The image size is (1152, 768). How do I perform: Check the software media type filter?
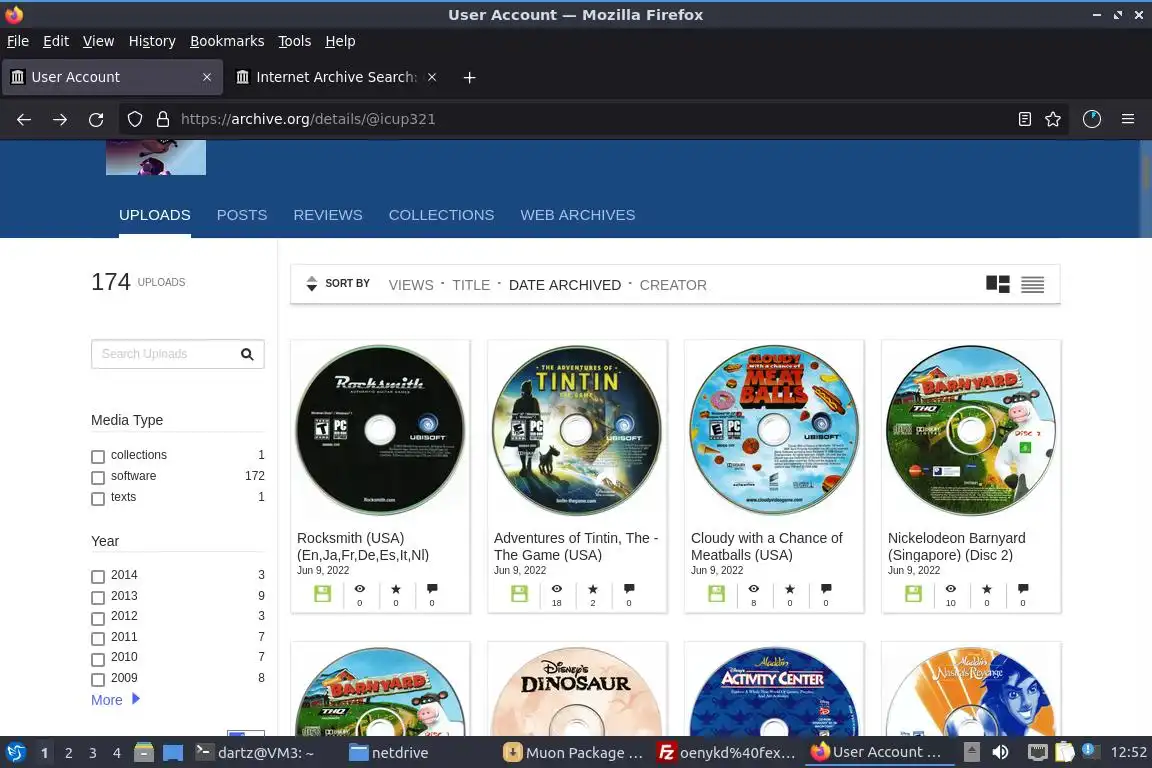pos(98,478)
